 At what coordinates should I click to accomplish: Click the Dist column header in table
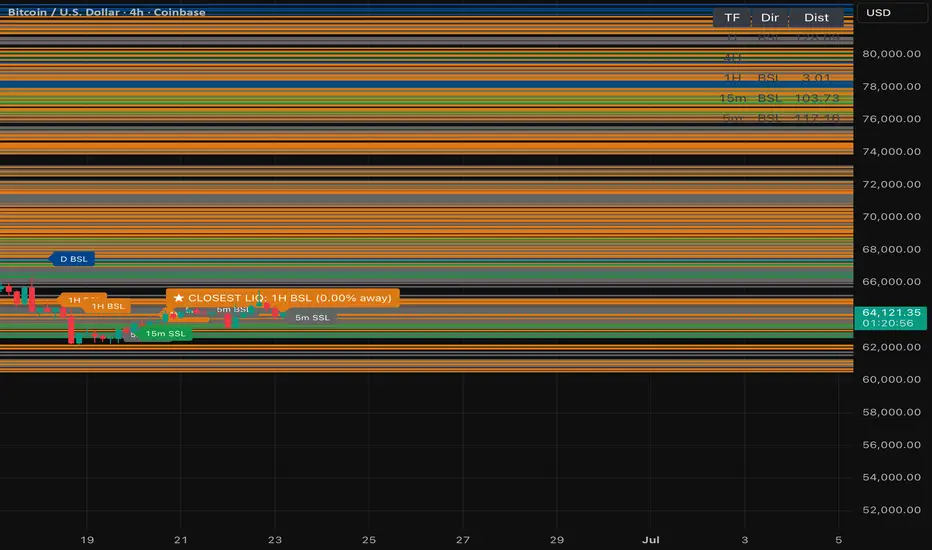pyautogui.click(x=816, y=17)
